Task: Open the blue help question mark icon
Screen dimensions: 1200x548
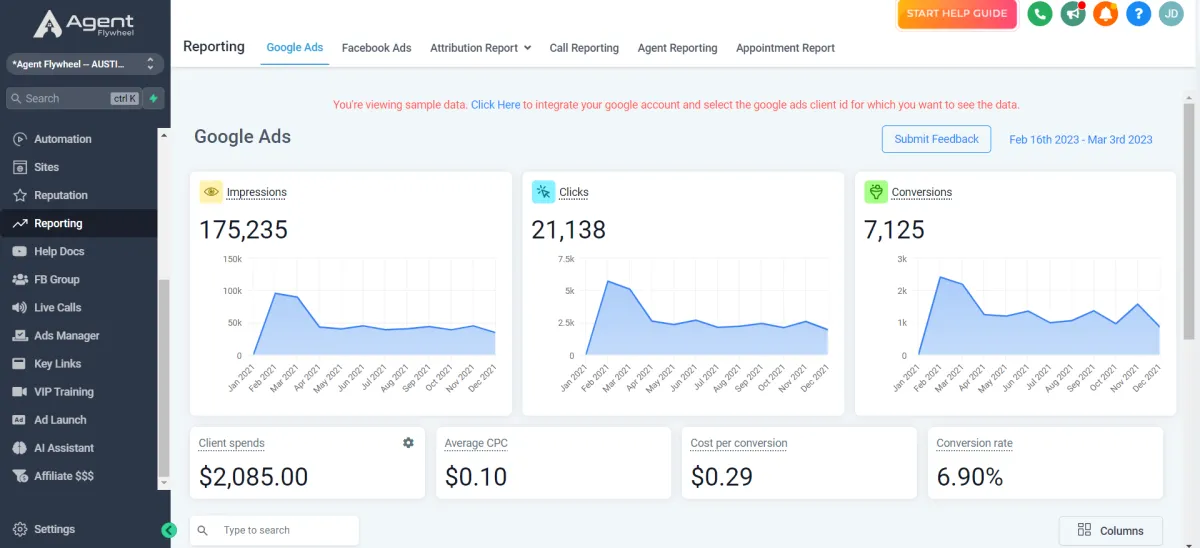Action: tap(1138, 14)
